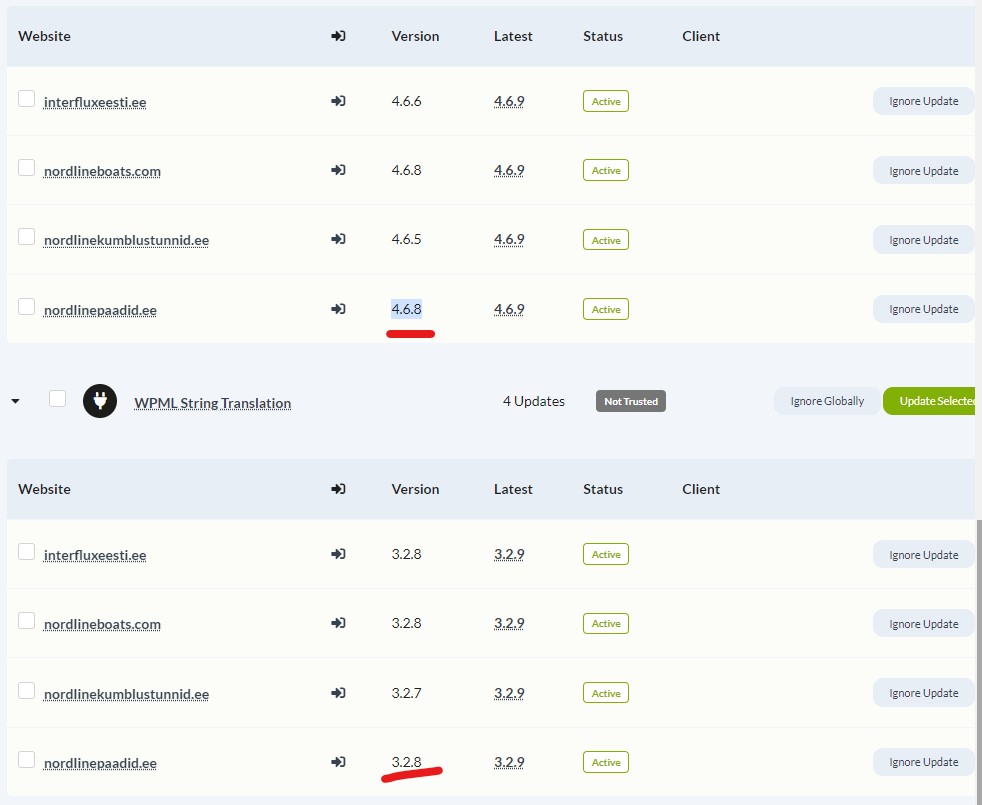
Task: Click latest 4.6.9 link for nordlinepaadid.ee
Action: (x=509, y=309)
